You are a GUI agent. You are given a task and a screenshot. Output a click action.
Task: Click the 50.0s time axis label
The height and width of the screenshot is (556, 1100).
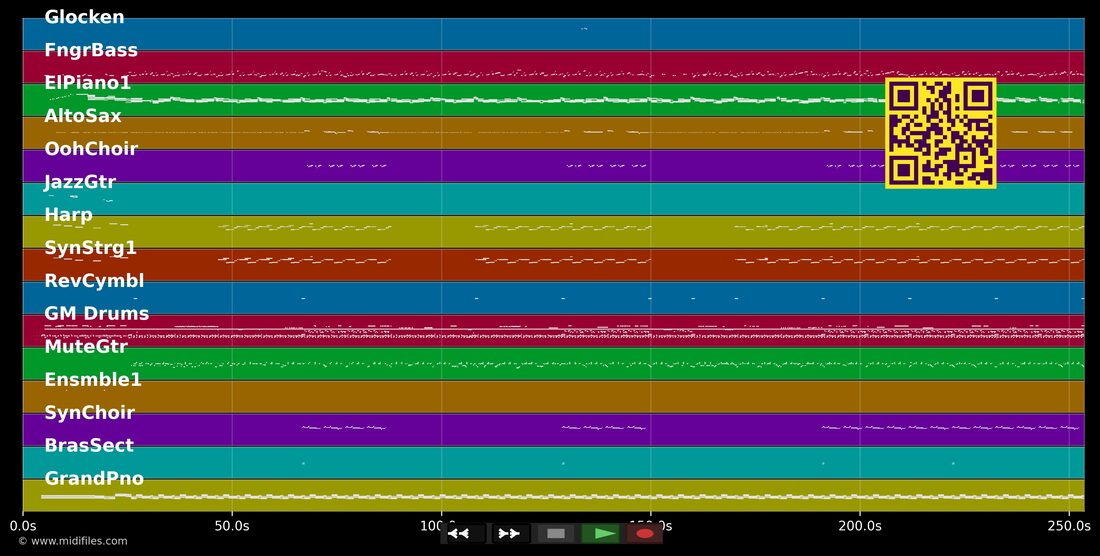[232, 525]
